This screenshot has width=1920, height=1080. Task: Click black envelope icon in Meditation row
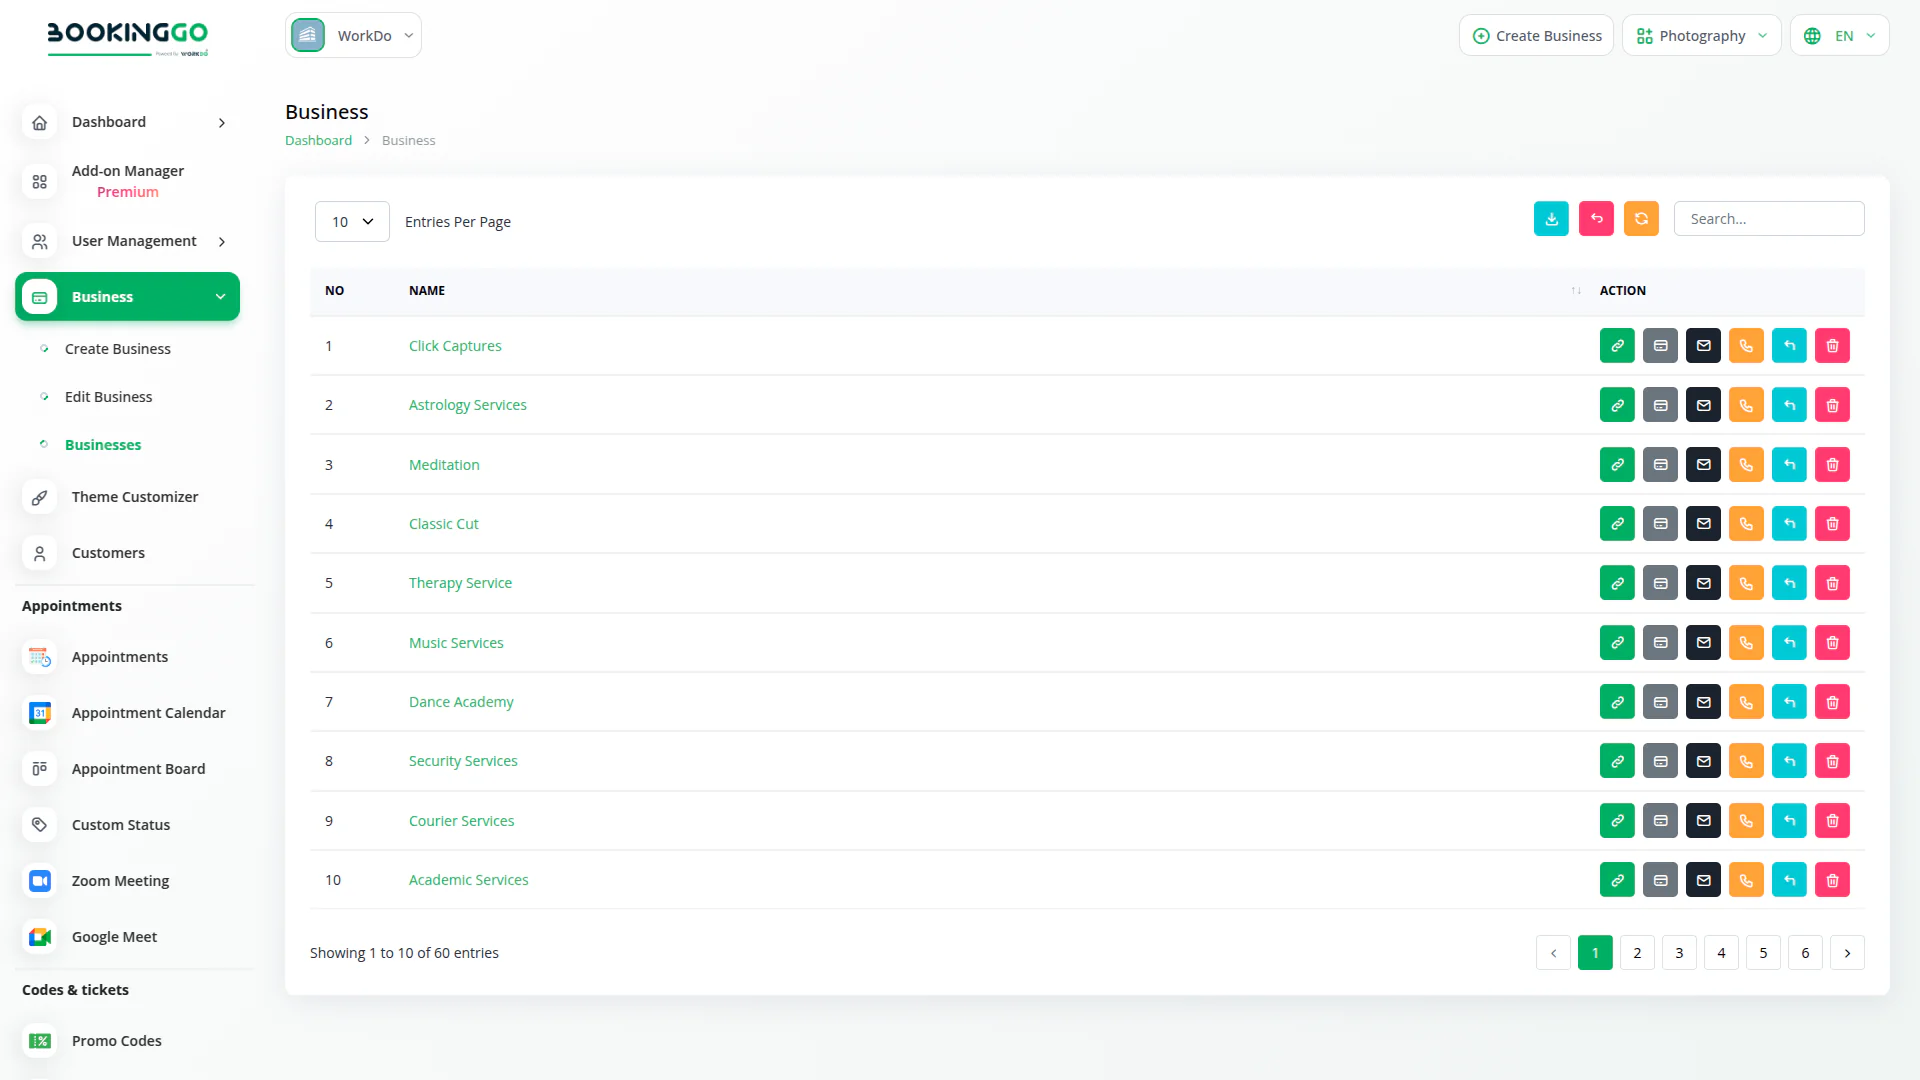(x=1703, y=465)
